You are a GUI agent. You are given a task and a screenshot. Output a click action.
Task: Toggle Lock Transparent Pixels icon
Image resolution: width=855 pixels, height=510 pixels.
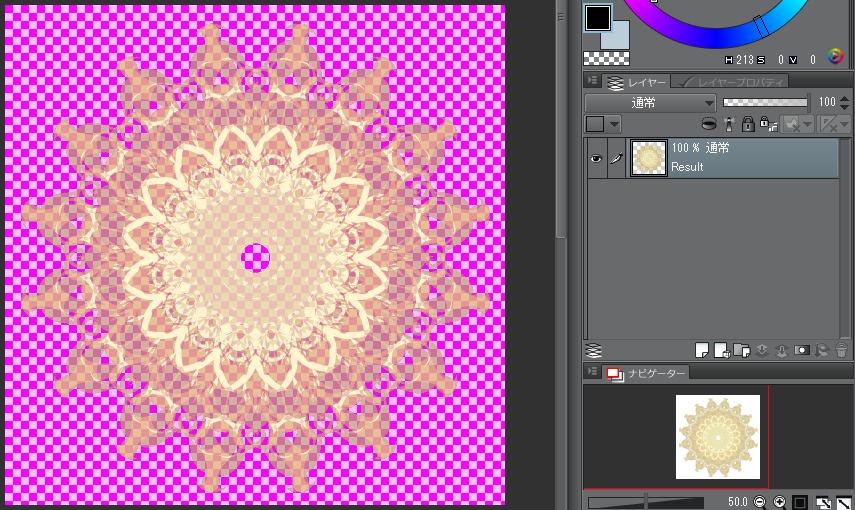766,124
